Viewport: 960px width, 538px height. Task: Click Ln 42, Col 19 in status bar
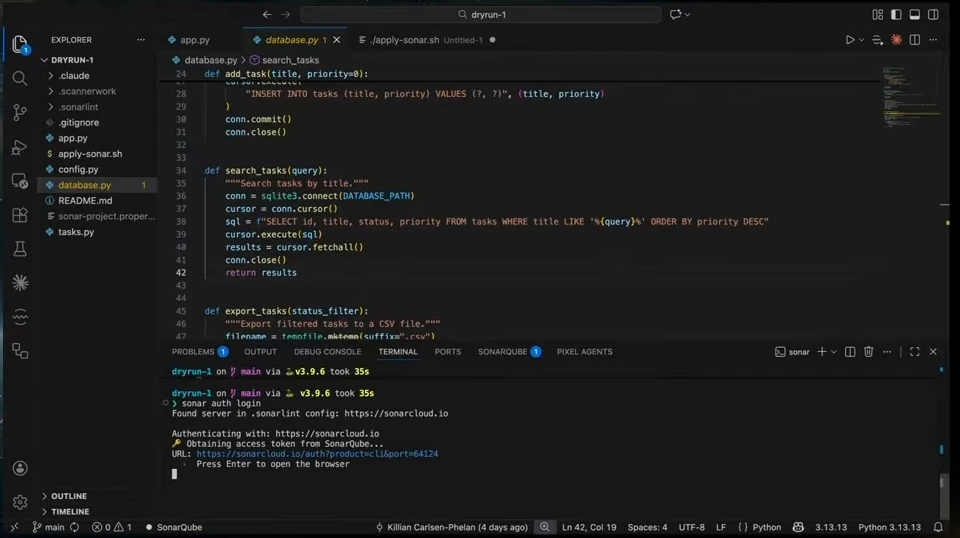tap(589, 527)
